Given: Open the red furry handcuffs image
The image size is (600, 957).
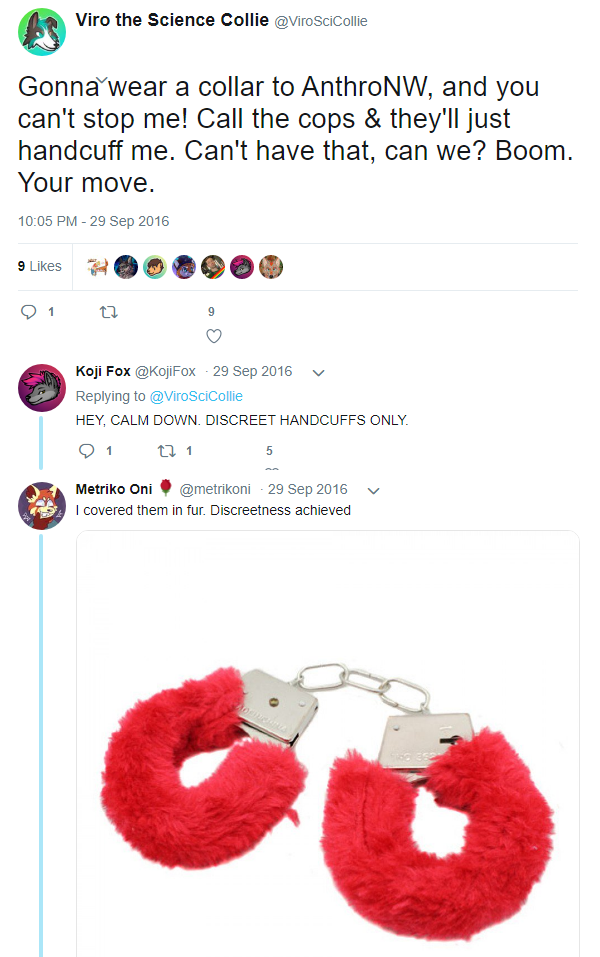Looking at the screenshot, I should (x=328, y=743).
